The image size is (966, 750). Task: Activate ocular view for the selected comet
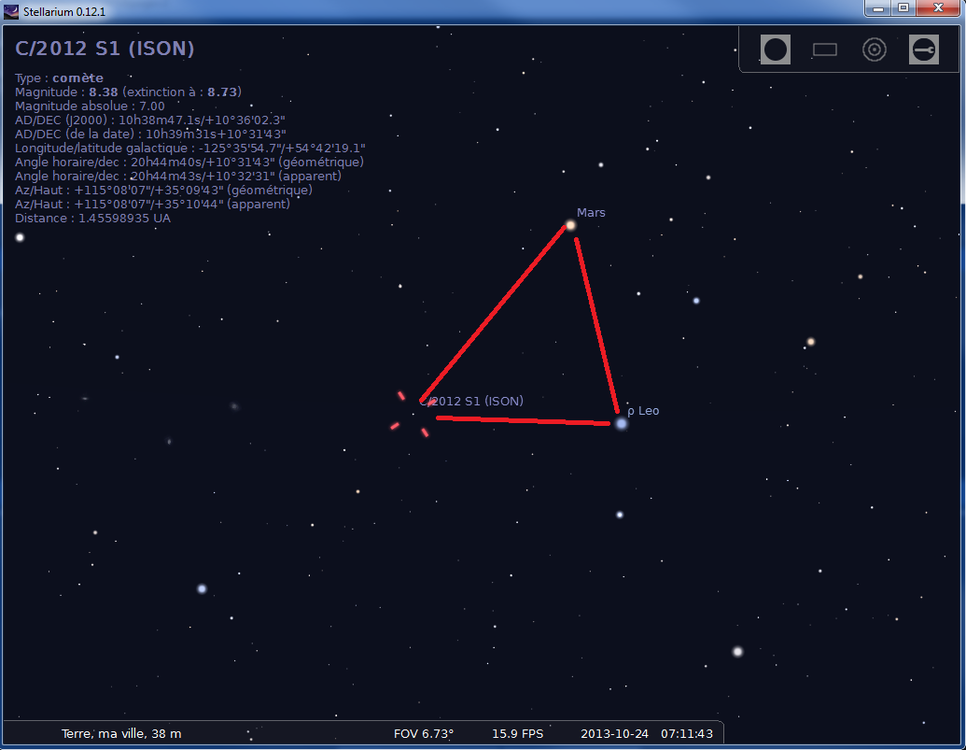(x=775, y=48)
